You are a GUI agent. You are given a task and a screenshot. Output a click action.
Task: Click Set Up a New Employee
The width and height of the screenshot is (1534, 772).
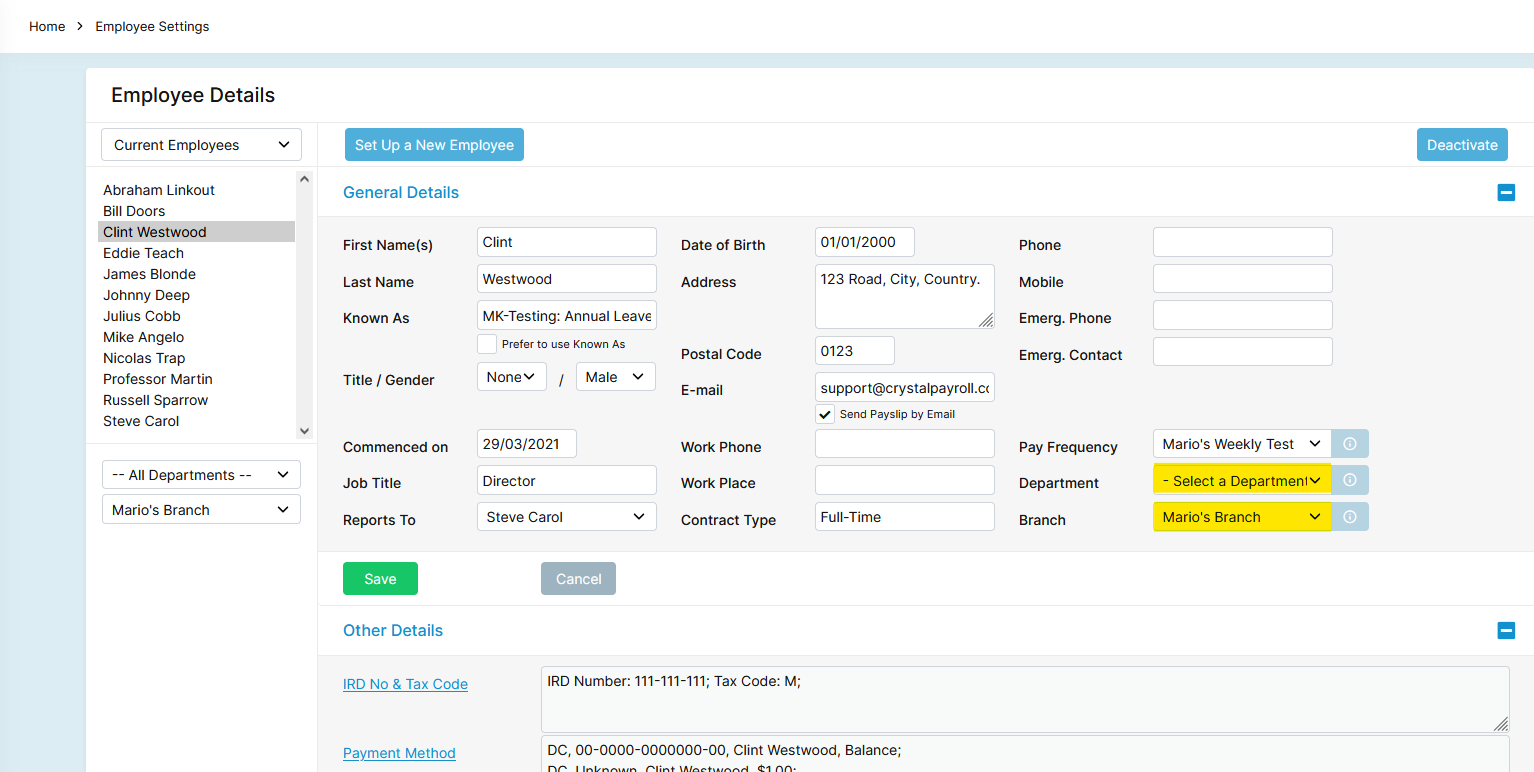[434, 144]
